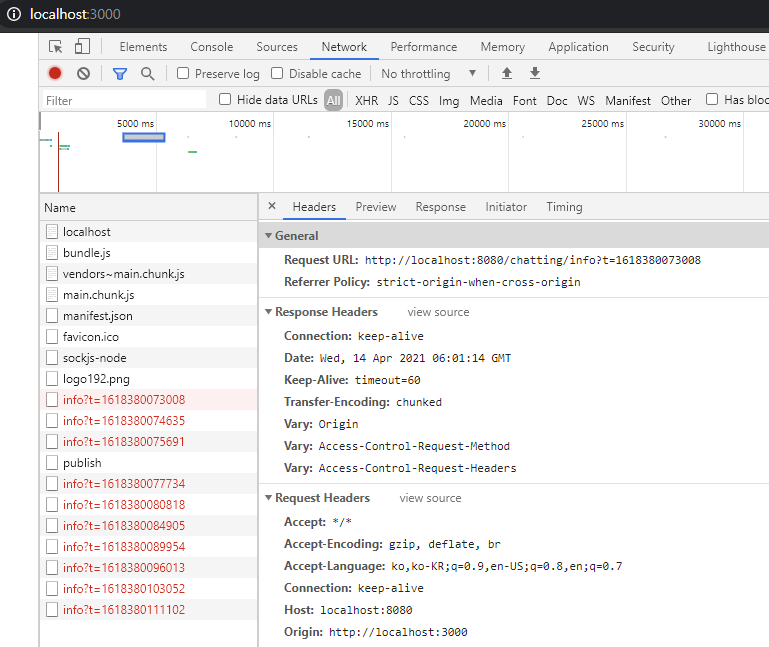
Task: Click the export HAR download icon
Action: click(x=535, y=74)
